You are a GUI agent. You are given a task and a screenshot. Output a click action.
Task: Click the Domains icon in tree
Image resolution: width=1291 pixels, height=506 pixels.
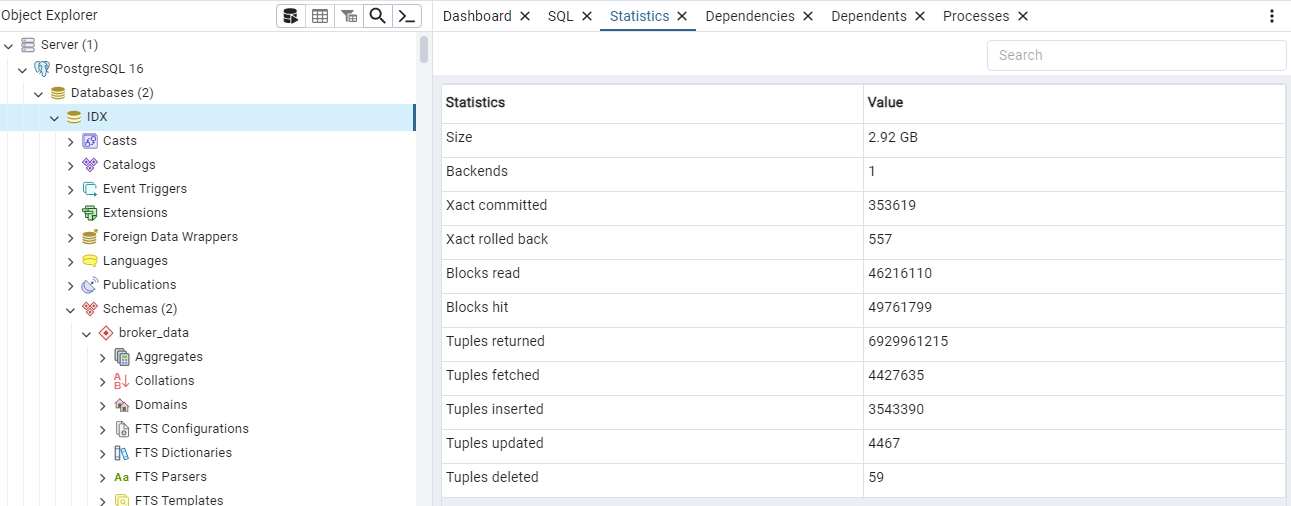click(x=122, y=405)
